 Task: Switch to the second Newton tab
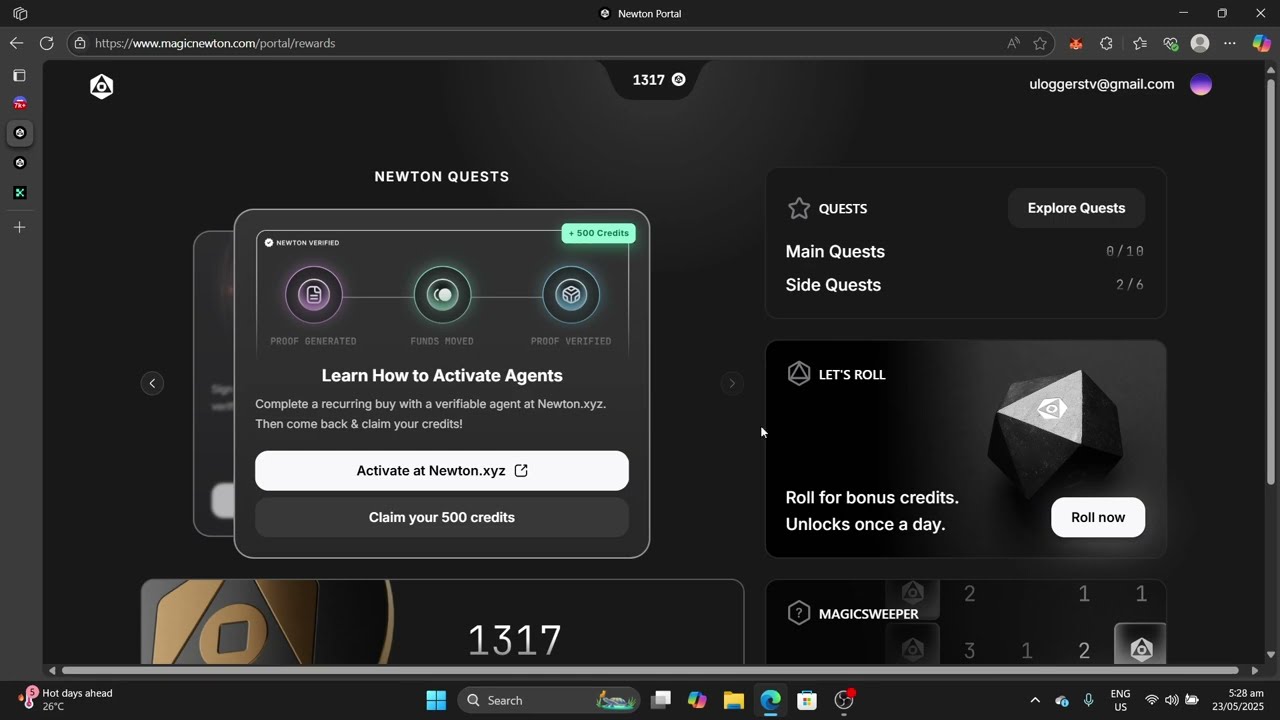(19, 163)
